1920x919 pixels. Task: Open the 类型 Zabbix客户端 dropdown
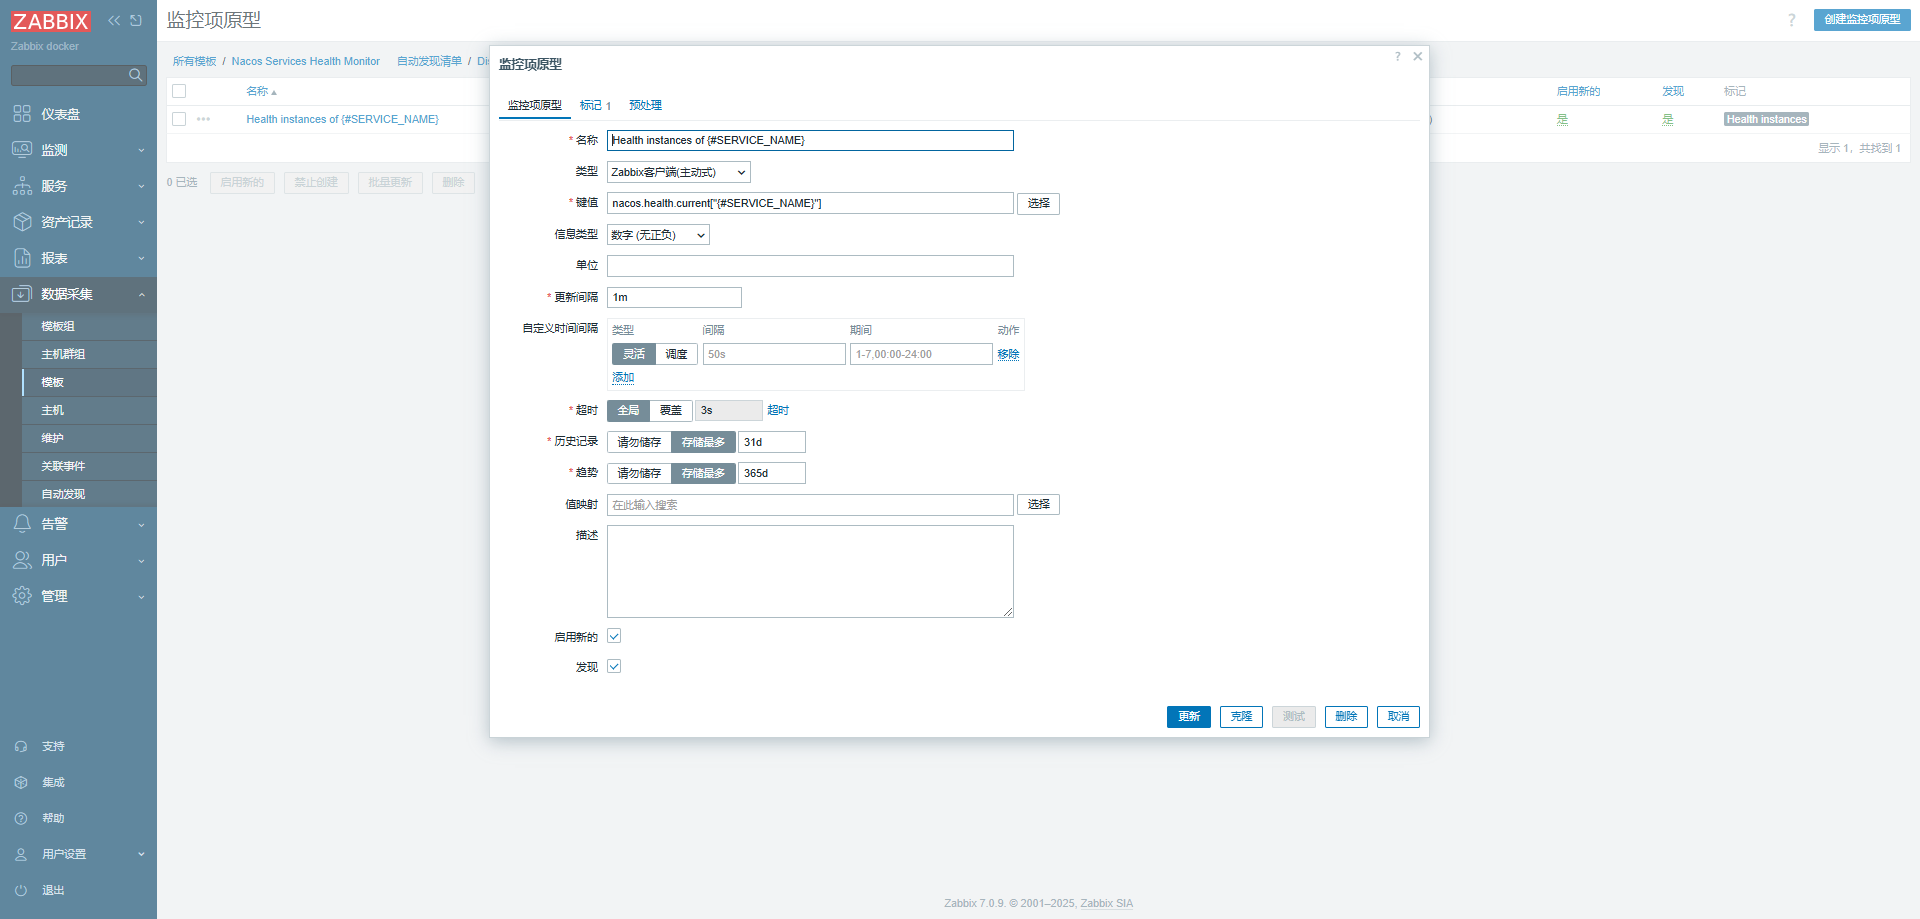click(x=678, y=172)
